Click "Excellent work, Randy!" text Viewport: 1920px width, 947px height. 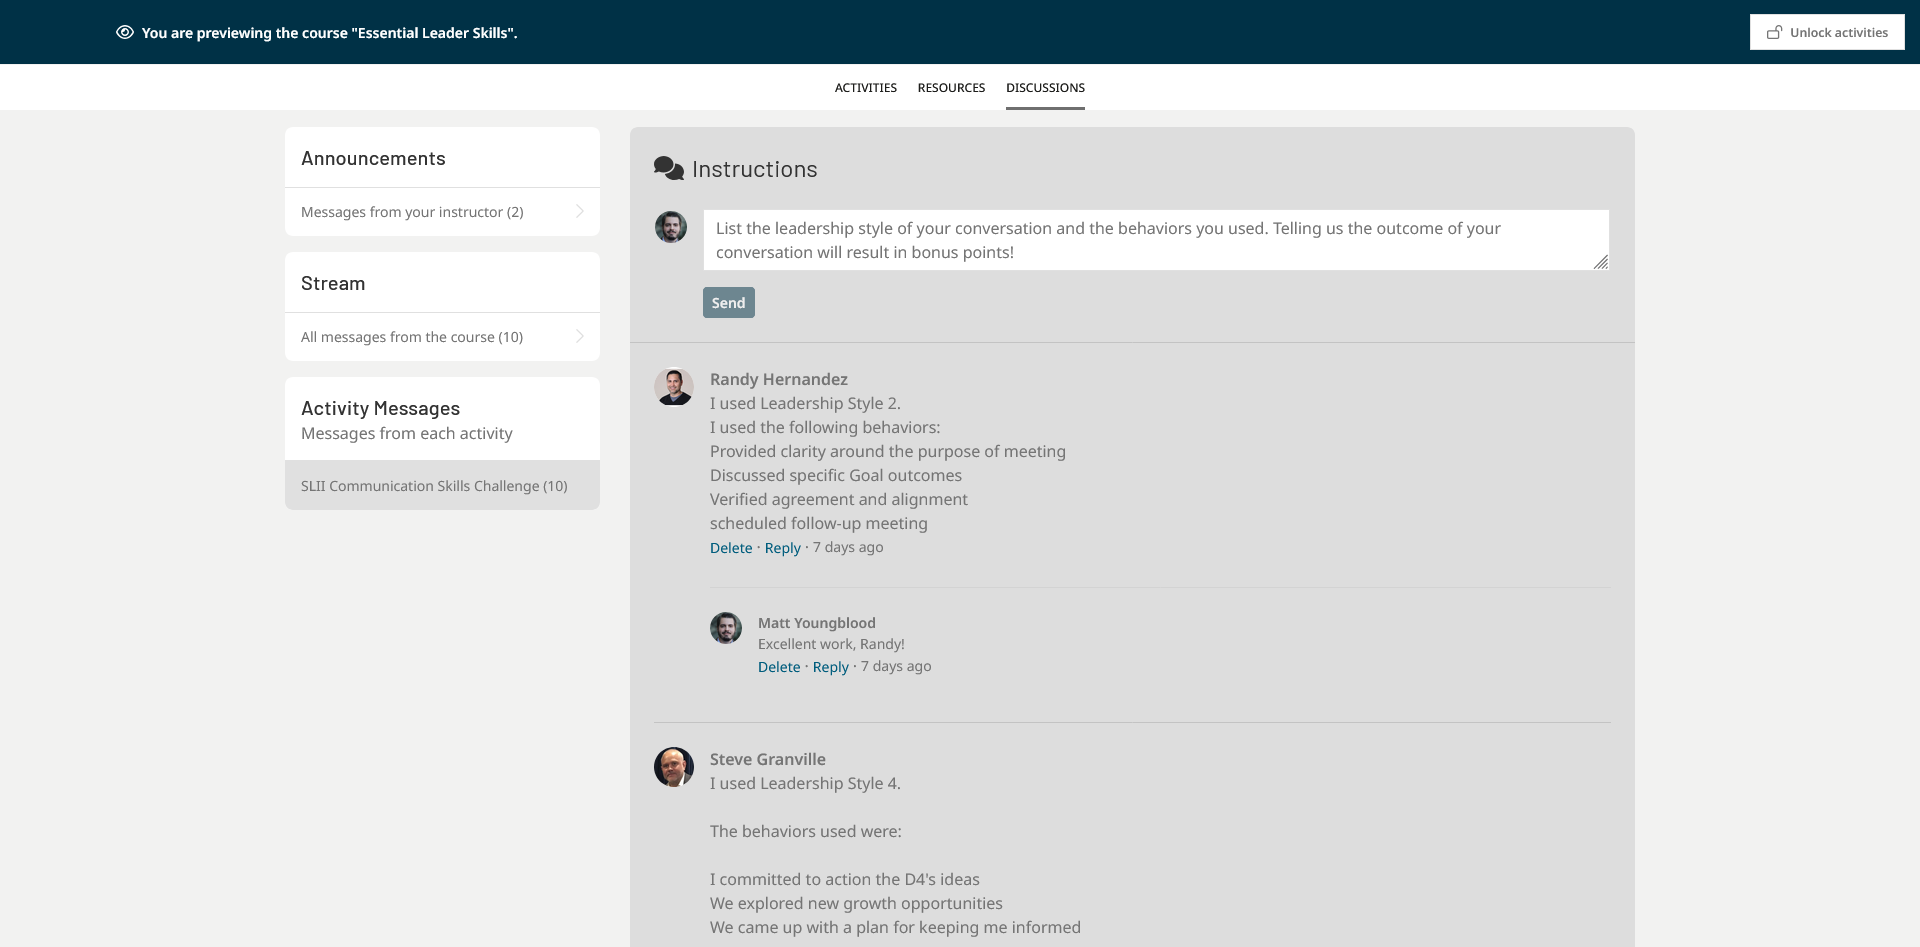(x=831, y=644)
